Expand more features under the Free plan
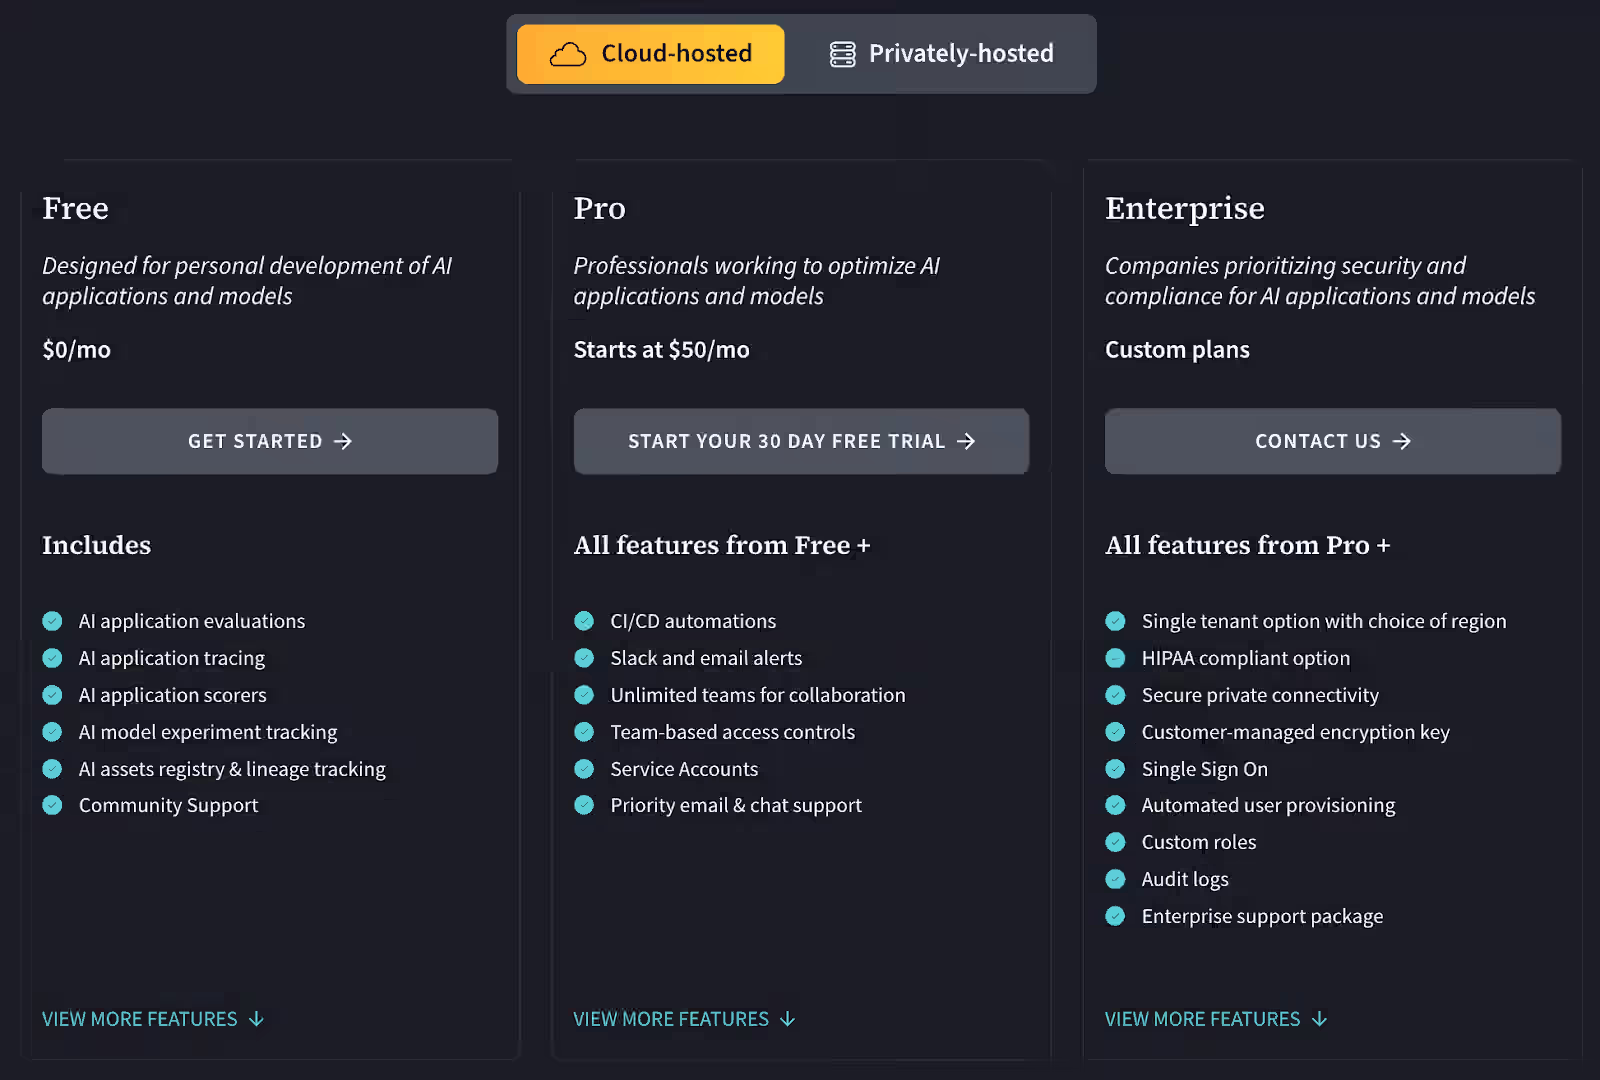This screenshot has height=1080, width=1600. (x=152, y=1018)
